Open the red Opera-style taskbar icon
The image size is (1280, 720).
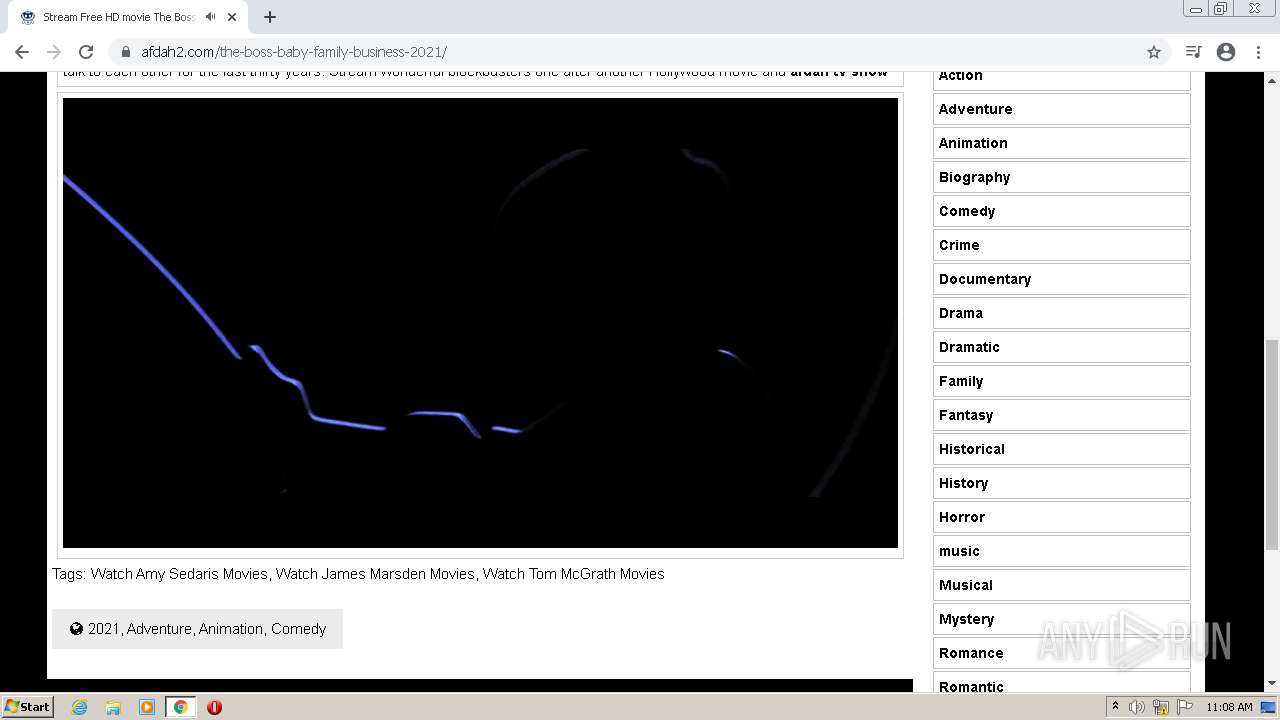tap(214, 707)
